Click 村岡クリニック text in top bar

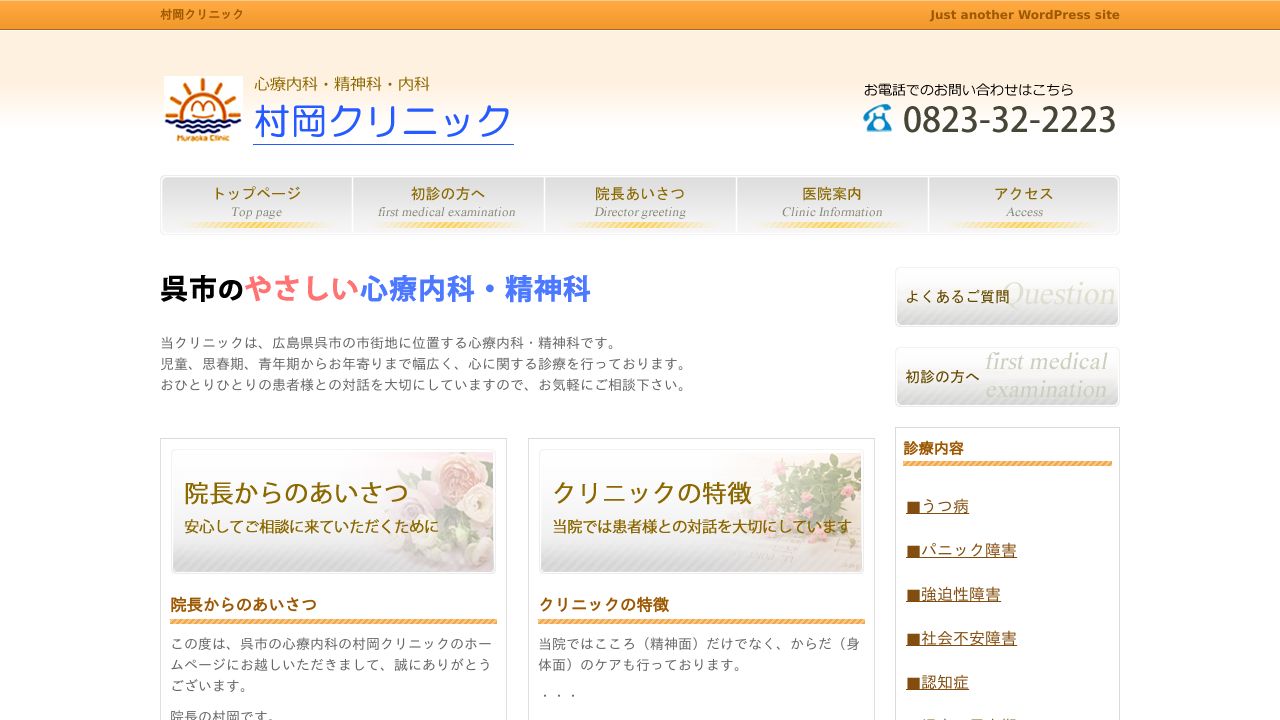(x=202, y=15)
